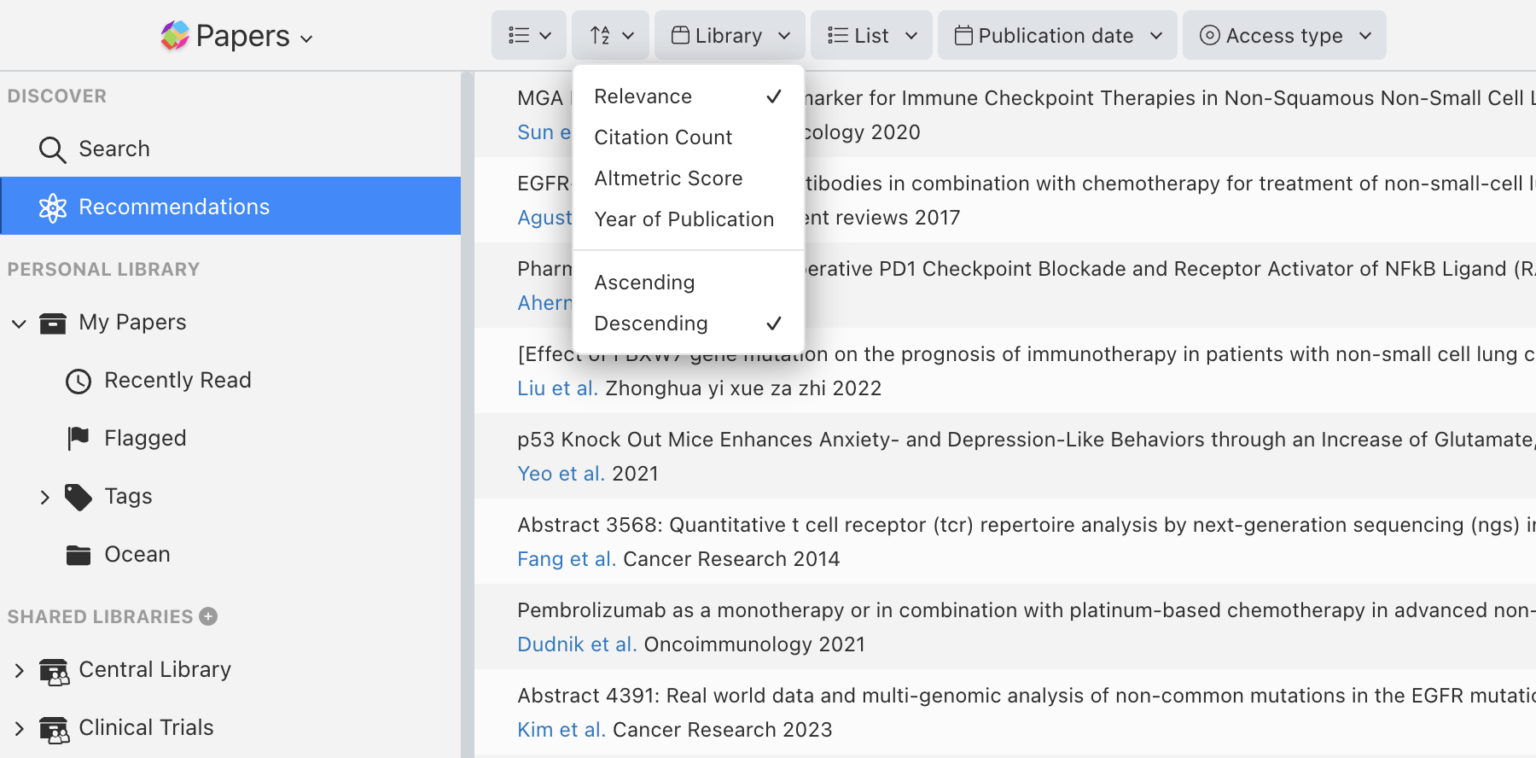Choose Year of Publication sorting
Viewport: 1536px width, 758px height.
(684, 219)
